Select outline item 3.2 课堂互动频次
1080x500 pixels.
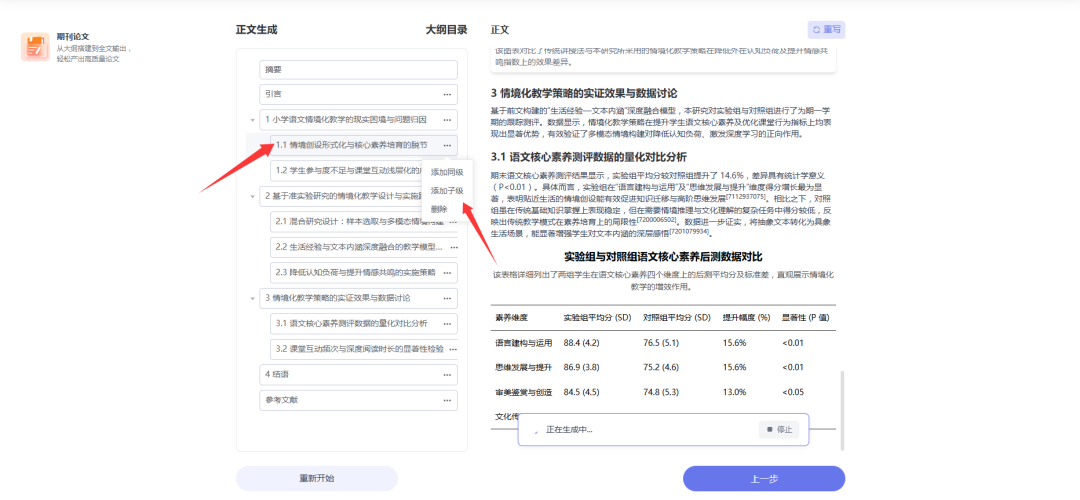(x=363, y=349)
